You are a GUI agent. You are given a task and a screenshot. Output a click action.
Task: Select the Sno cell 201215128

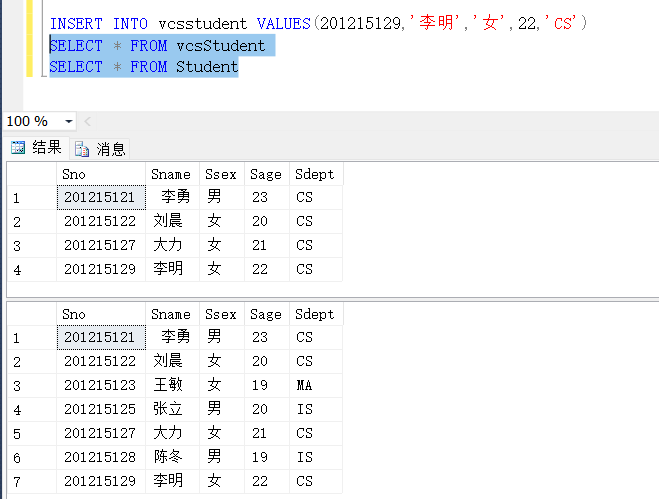pyautogui.click(x=99, y=457)
